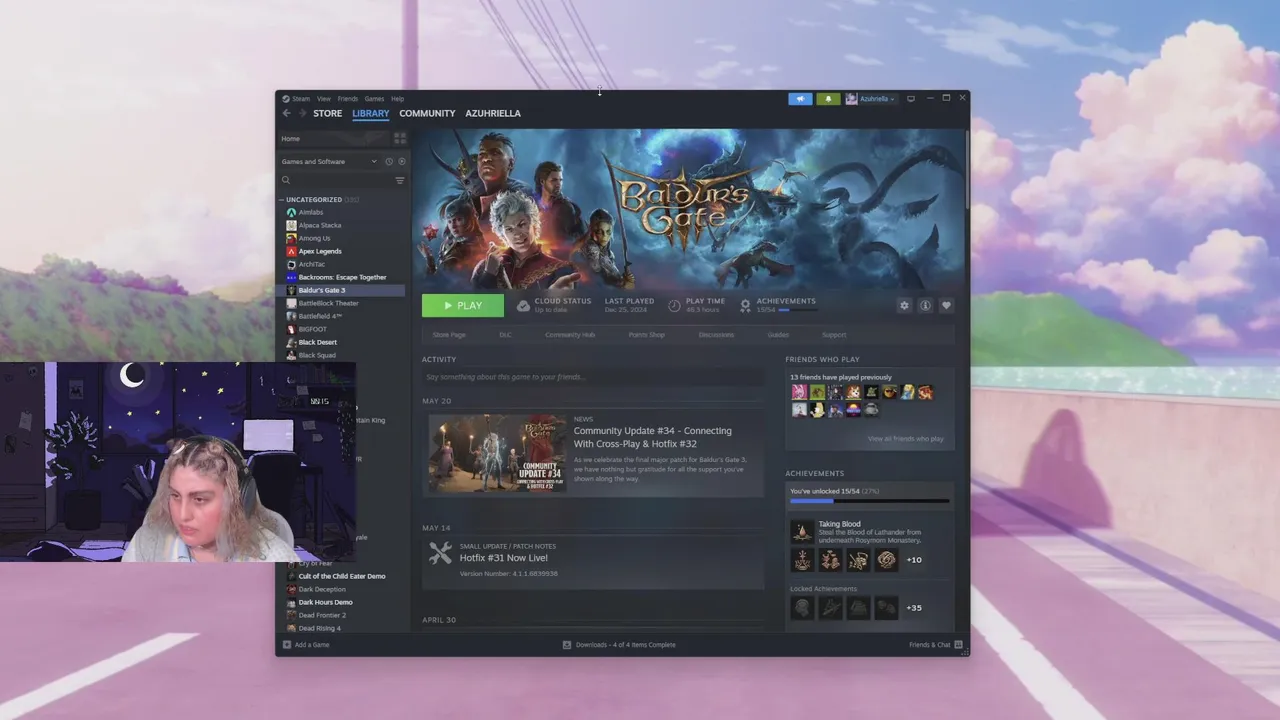Open advanced filter options icon
The height and width of the screenshot is (720, 1280).
point(400,180)
